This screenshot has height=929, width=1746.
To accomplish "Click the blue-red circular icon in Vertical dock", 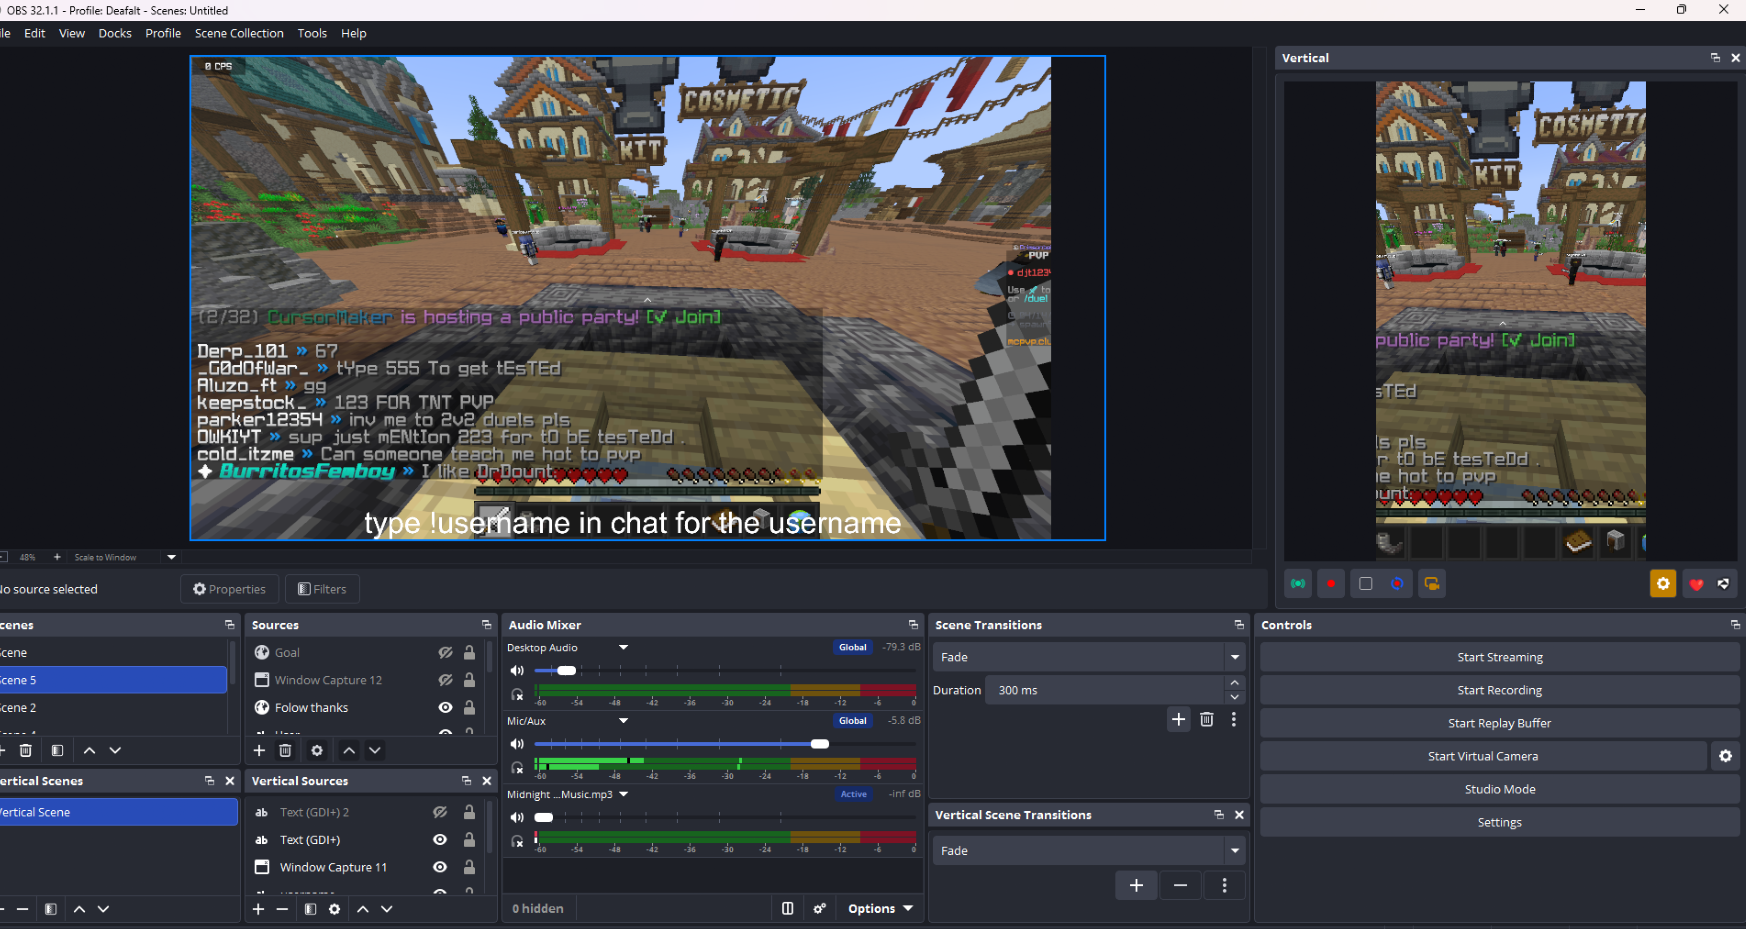I will tap(1397, 584).
